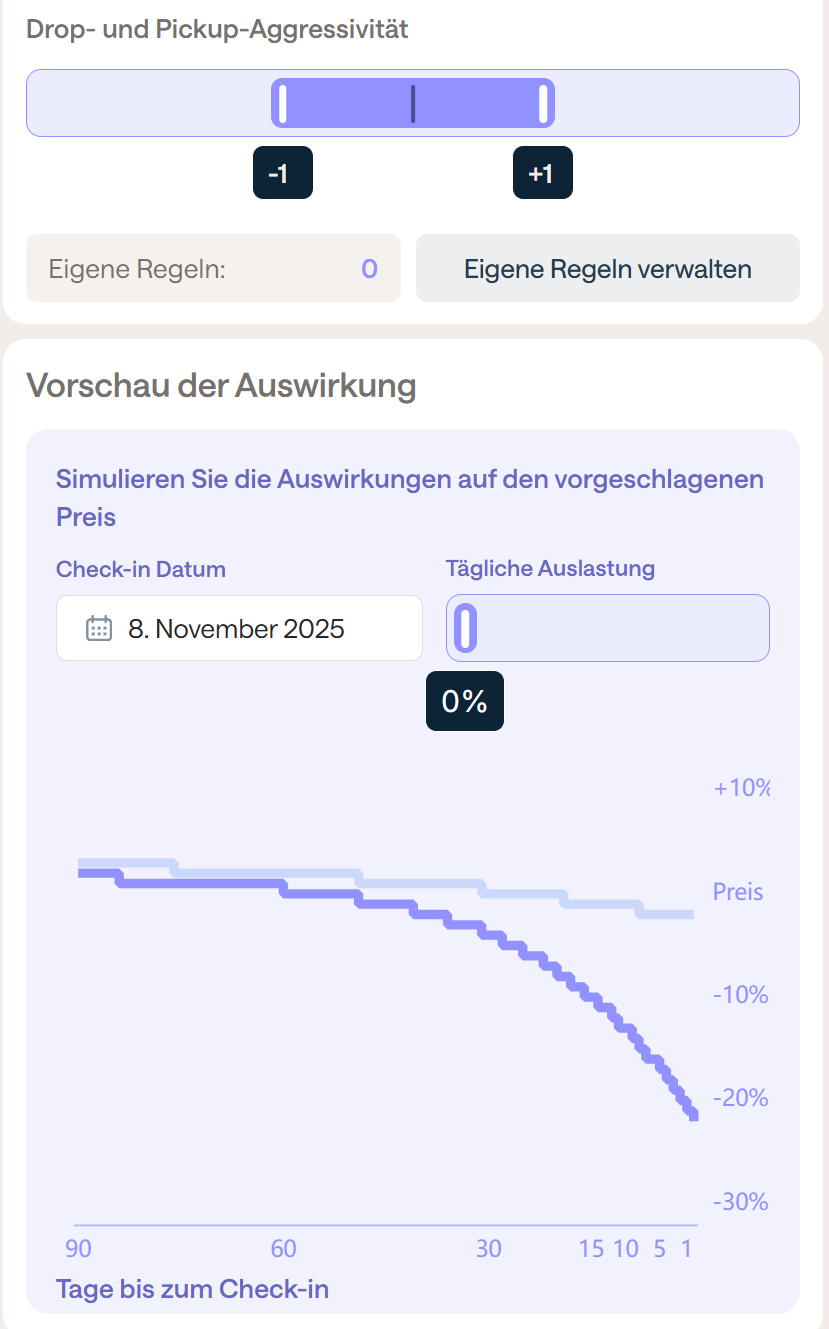Click the Vorschau der Auswirkung heading
Viewport: 829px width, 1329px height.
tap(221, 385)
